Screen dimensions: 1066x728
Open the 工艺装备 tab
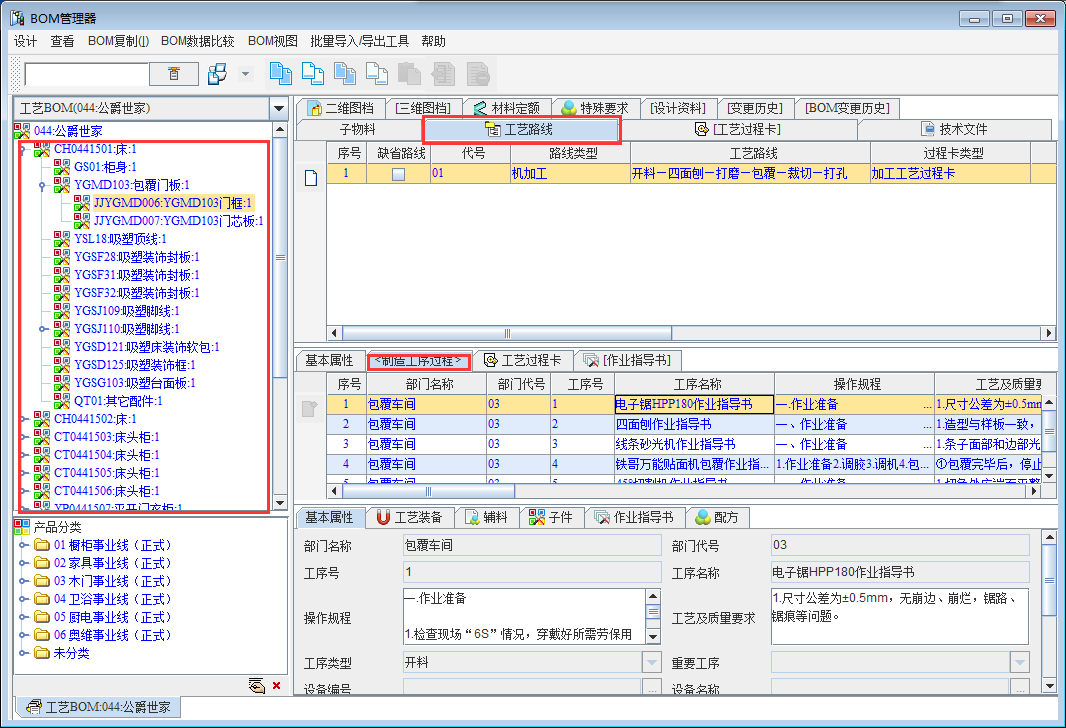[x=409, y=517]
